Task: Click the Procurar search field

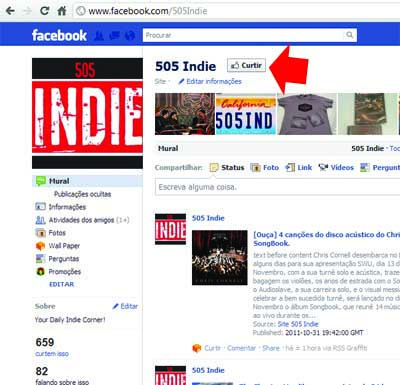Action: point(243,35)
